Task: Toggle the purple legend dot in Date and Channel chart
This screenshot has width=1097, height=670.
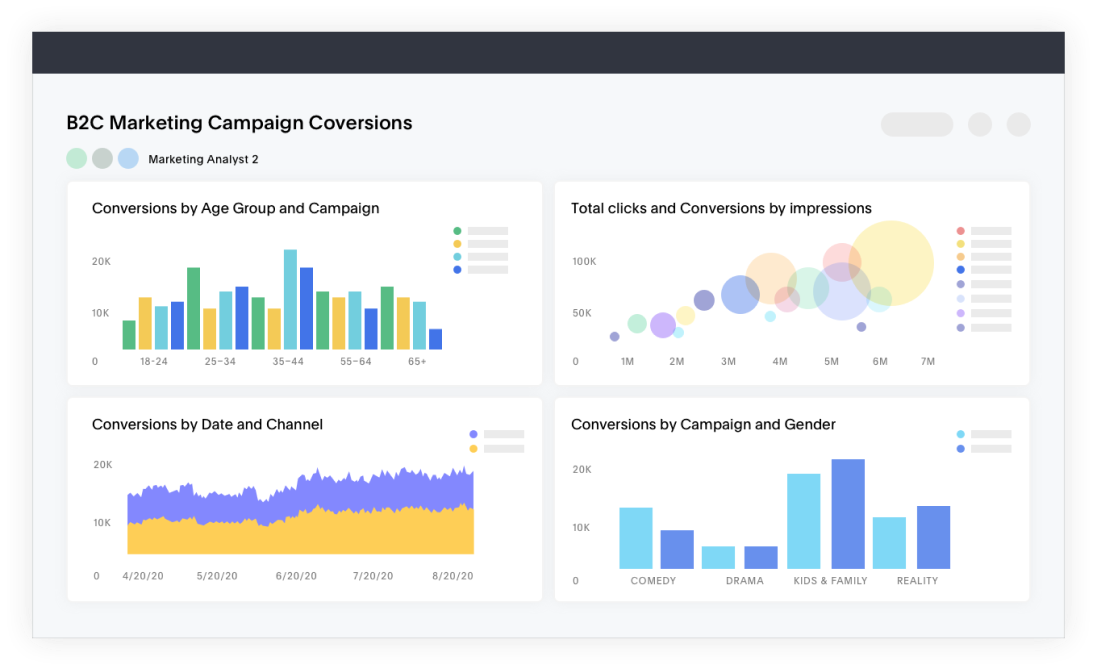Action: pos(473,435)
